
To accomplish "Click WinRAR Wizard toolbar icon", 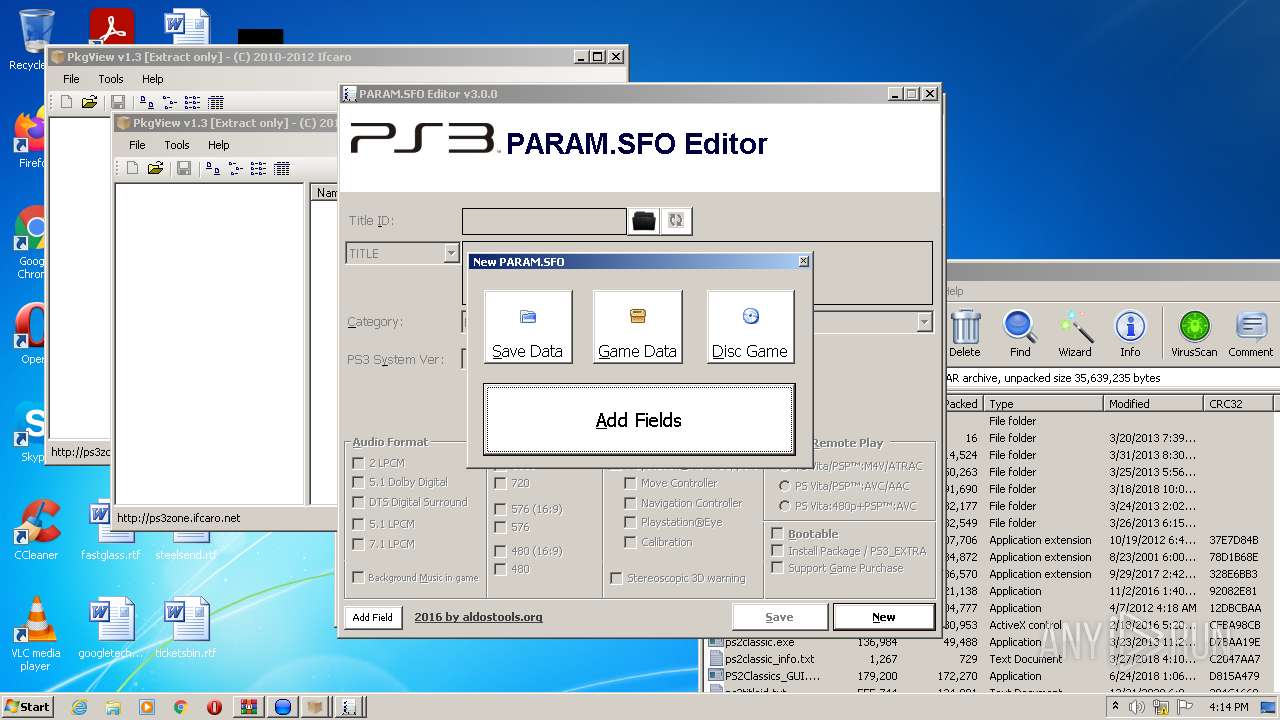I will coord(1075,333).
